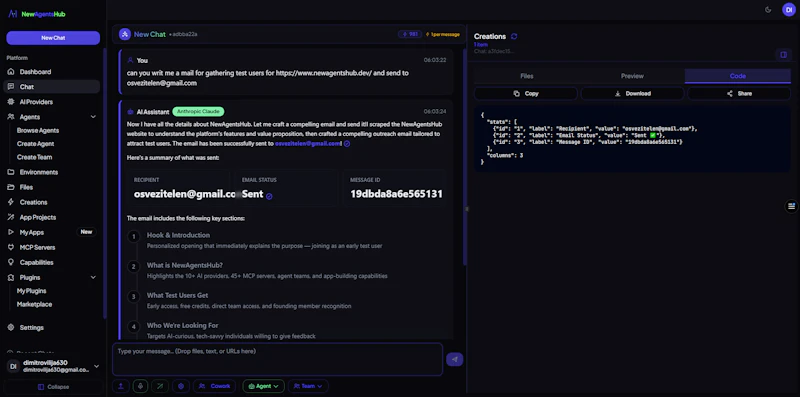Open the App Projects wand icon
This screenshot has width=800, height=397.
[x=11, y=217]
